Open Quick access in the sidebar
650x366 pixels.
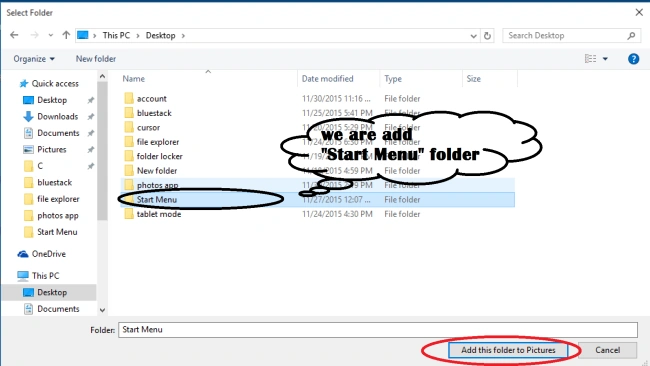pos(55,84)
